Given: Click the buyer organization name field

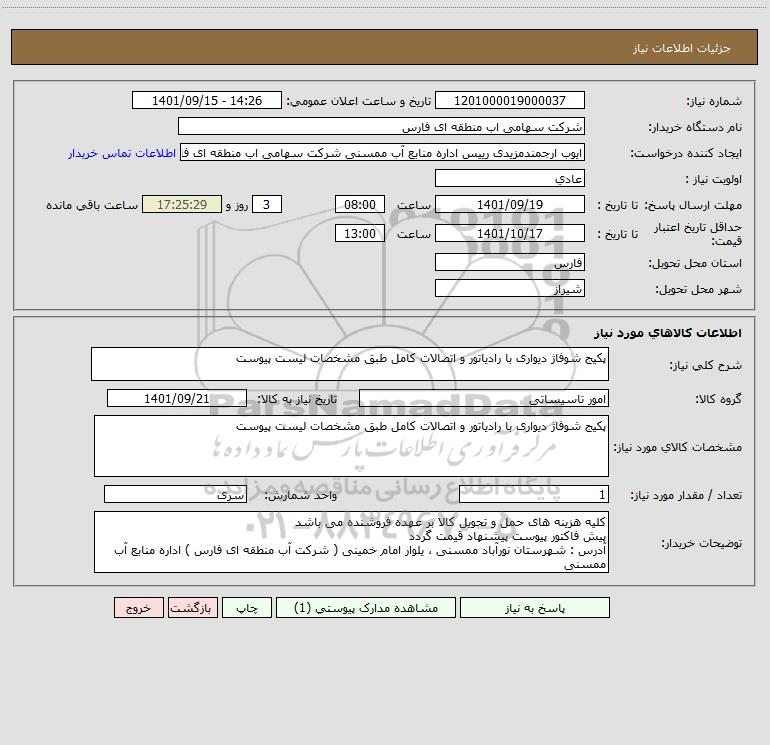Looking at the screenshot, I should [381, 127].
